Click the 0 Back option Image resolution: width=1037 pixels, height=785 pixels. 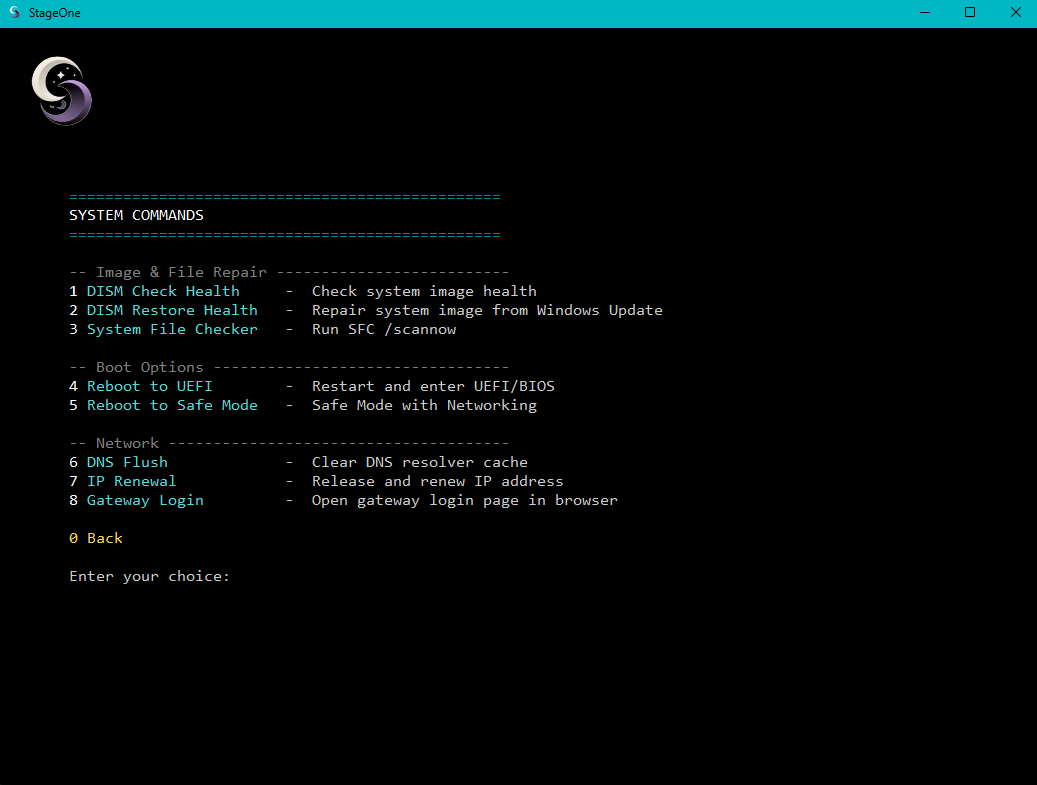(96, 538)
